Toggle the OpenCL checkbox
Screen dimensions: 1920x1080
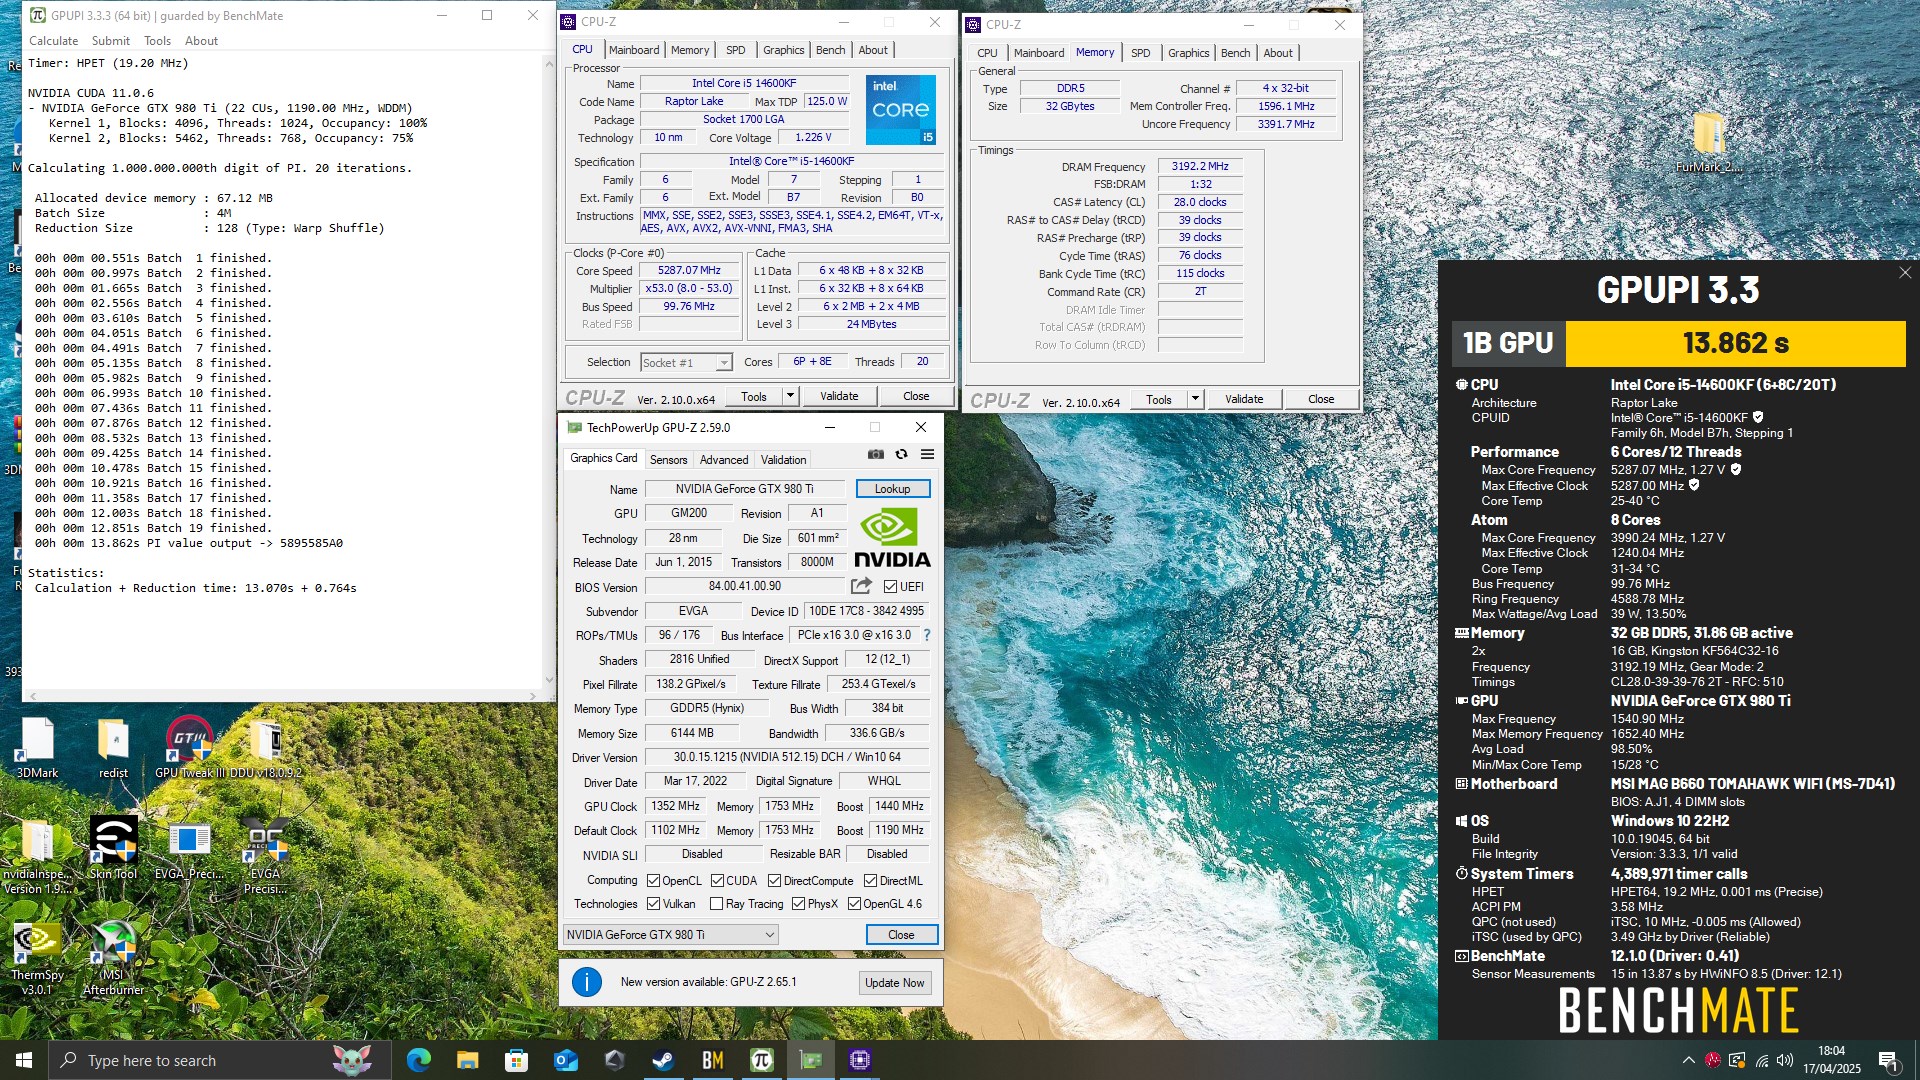653,881
